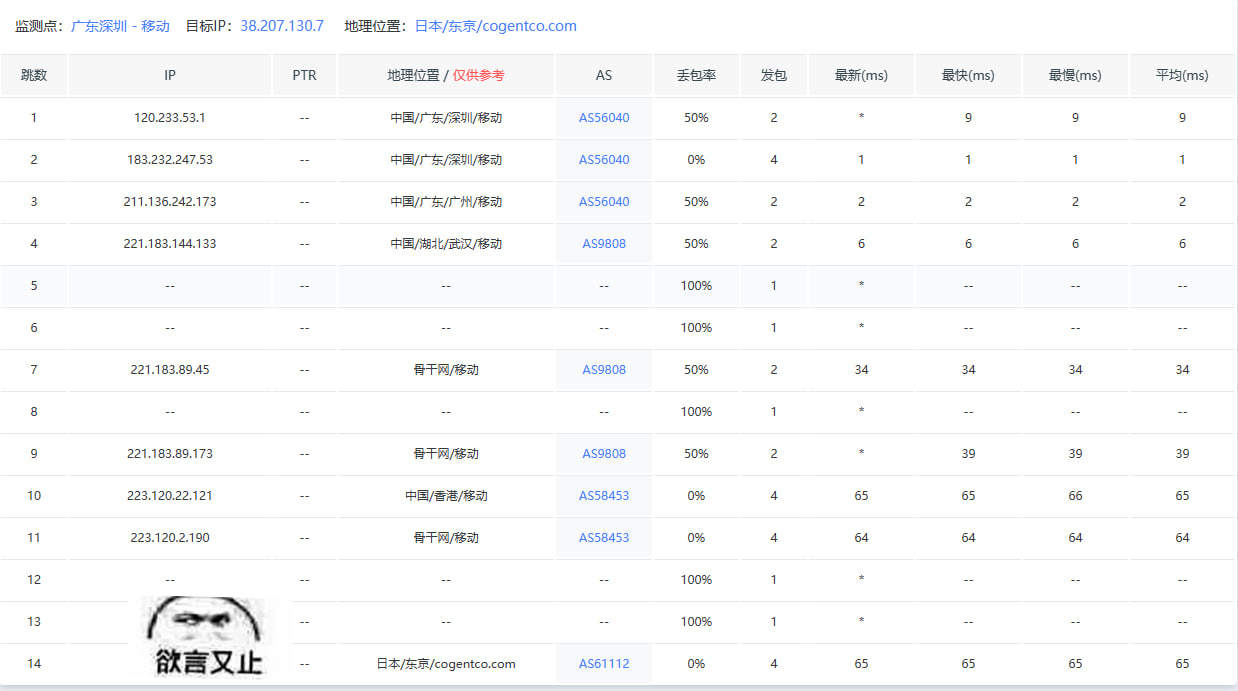This screenshot has height=691, width=1238.
Task: Open 日本/东京/cogentco.com location link in header
Action: pos(496,26)
